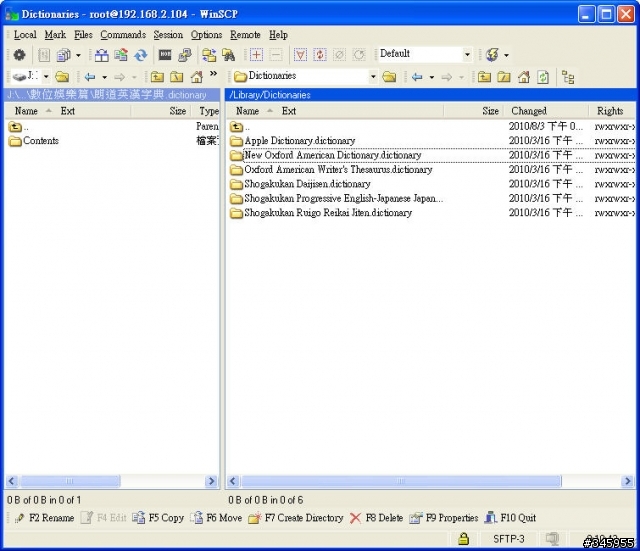Open the Session menu

168,35
